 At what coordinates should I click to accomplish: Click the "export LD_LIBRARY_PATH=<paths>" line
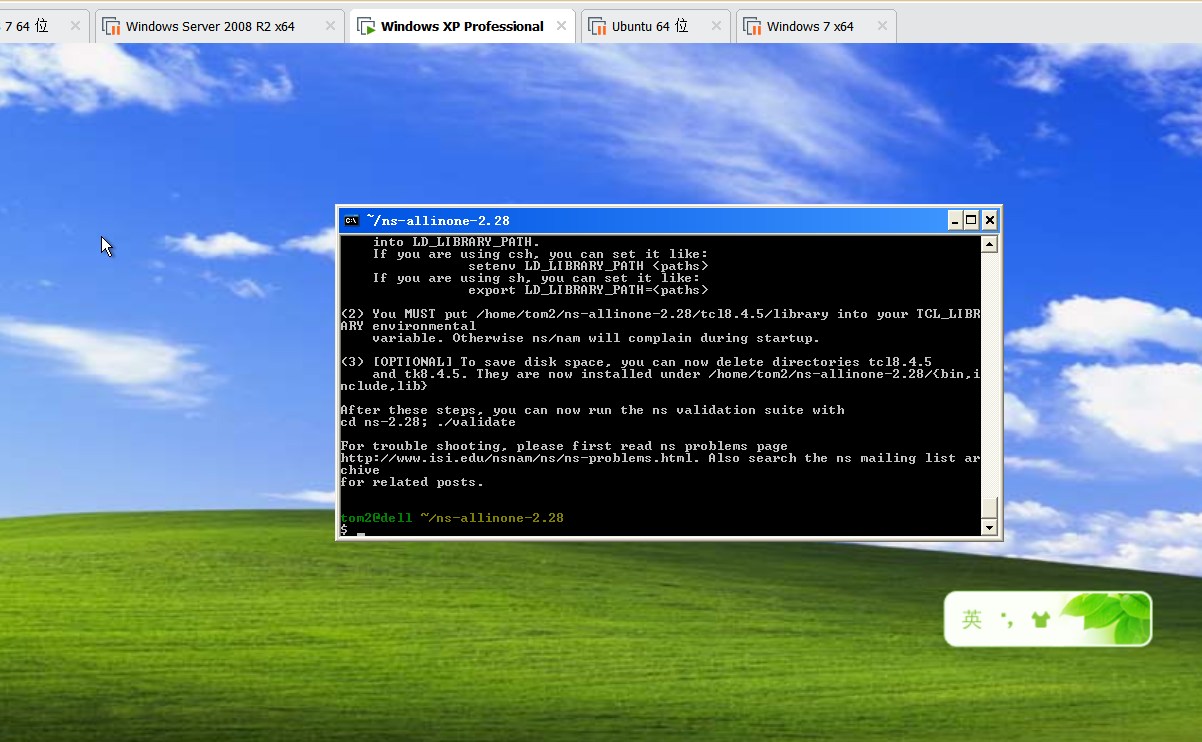point(588,290)
